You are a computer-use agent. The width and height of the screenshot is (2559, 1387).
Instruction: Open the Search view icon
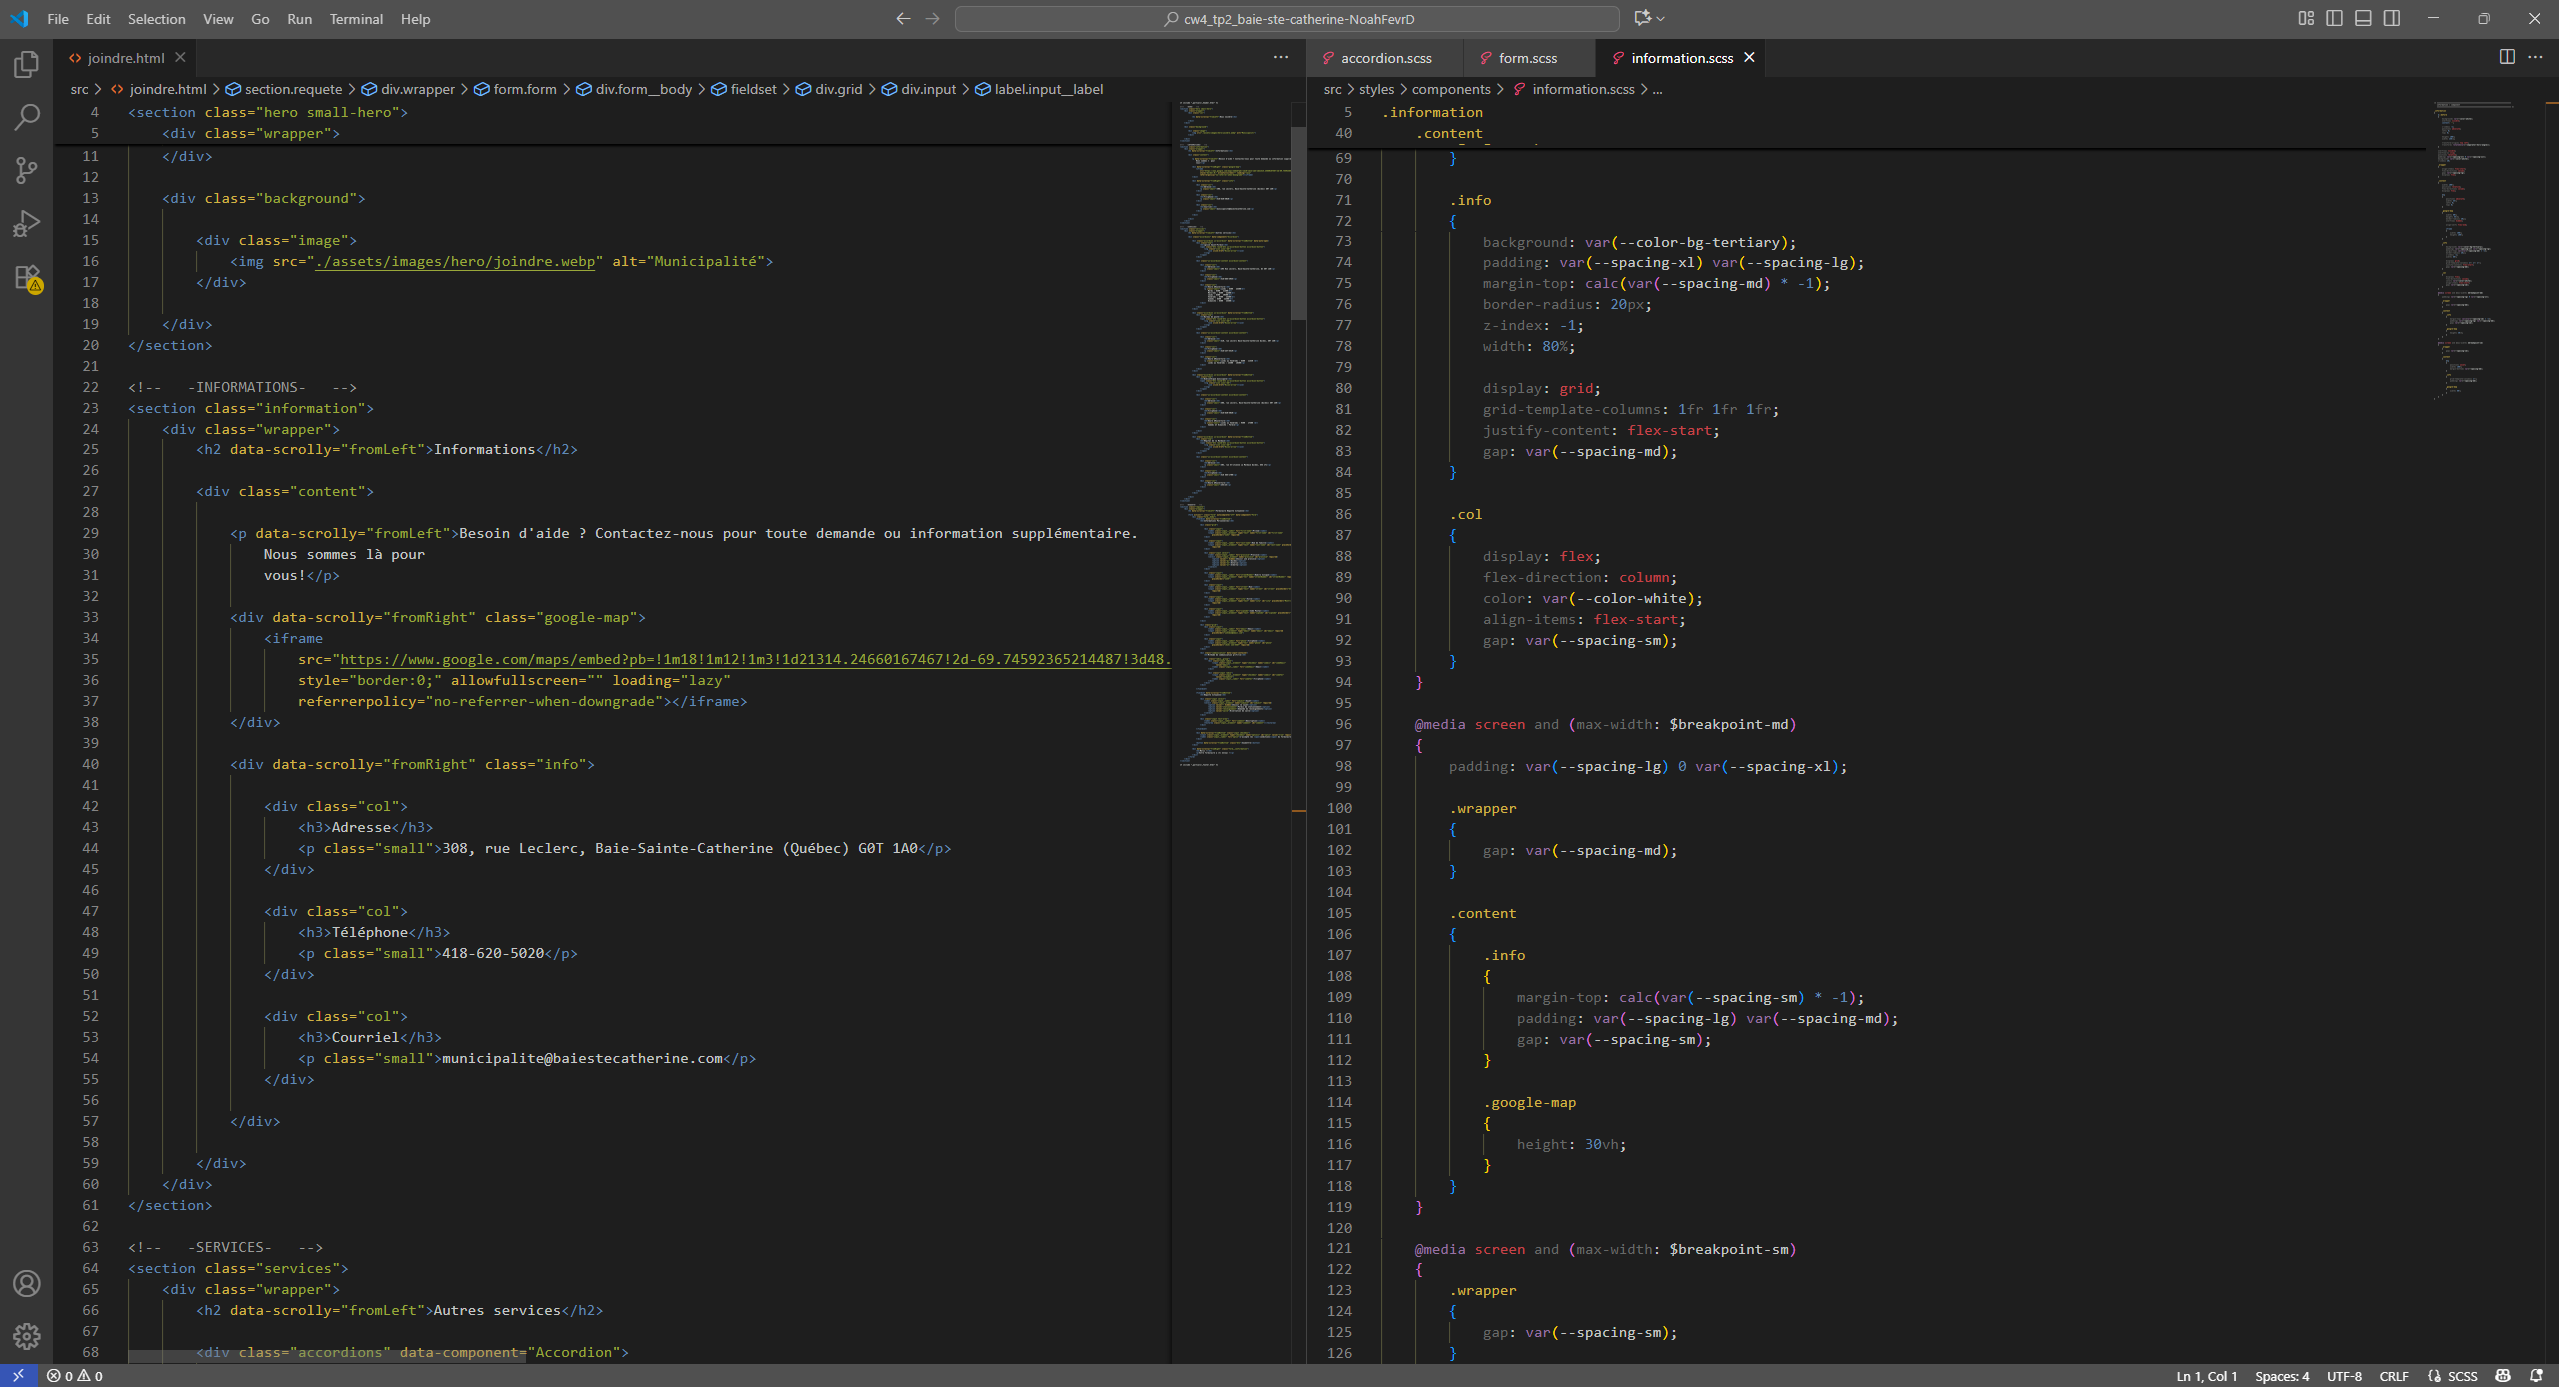[x=27, y=118]
